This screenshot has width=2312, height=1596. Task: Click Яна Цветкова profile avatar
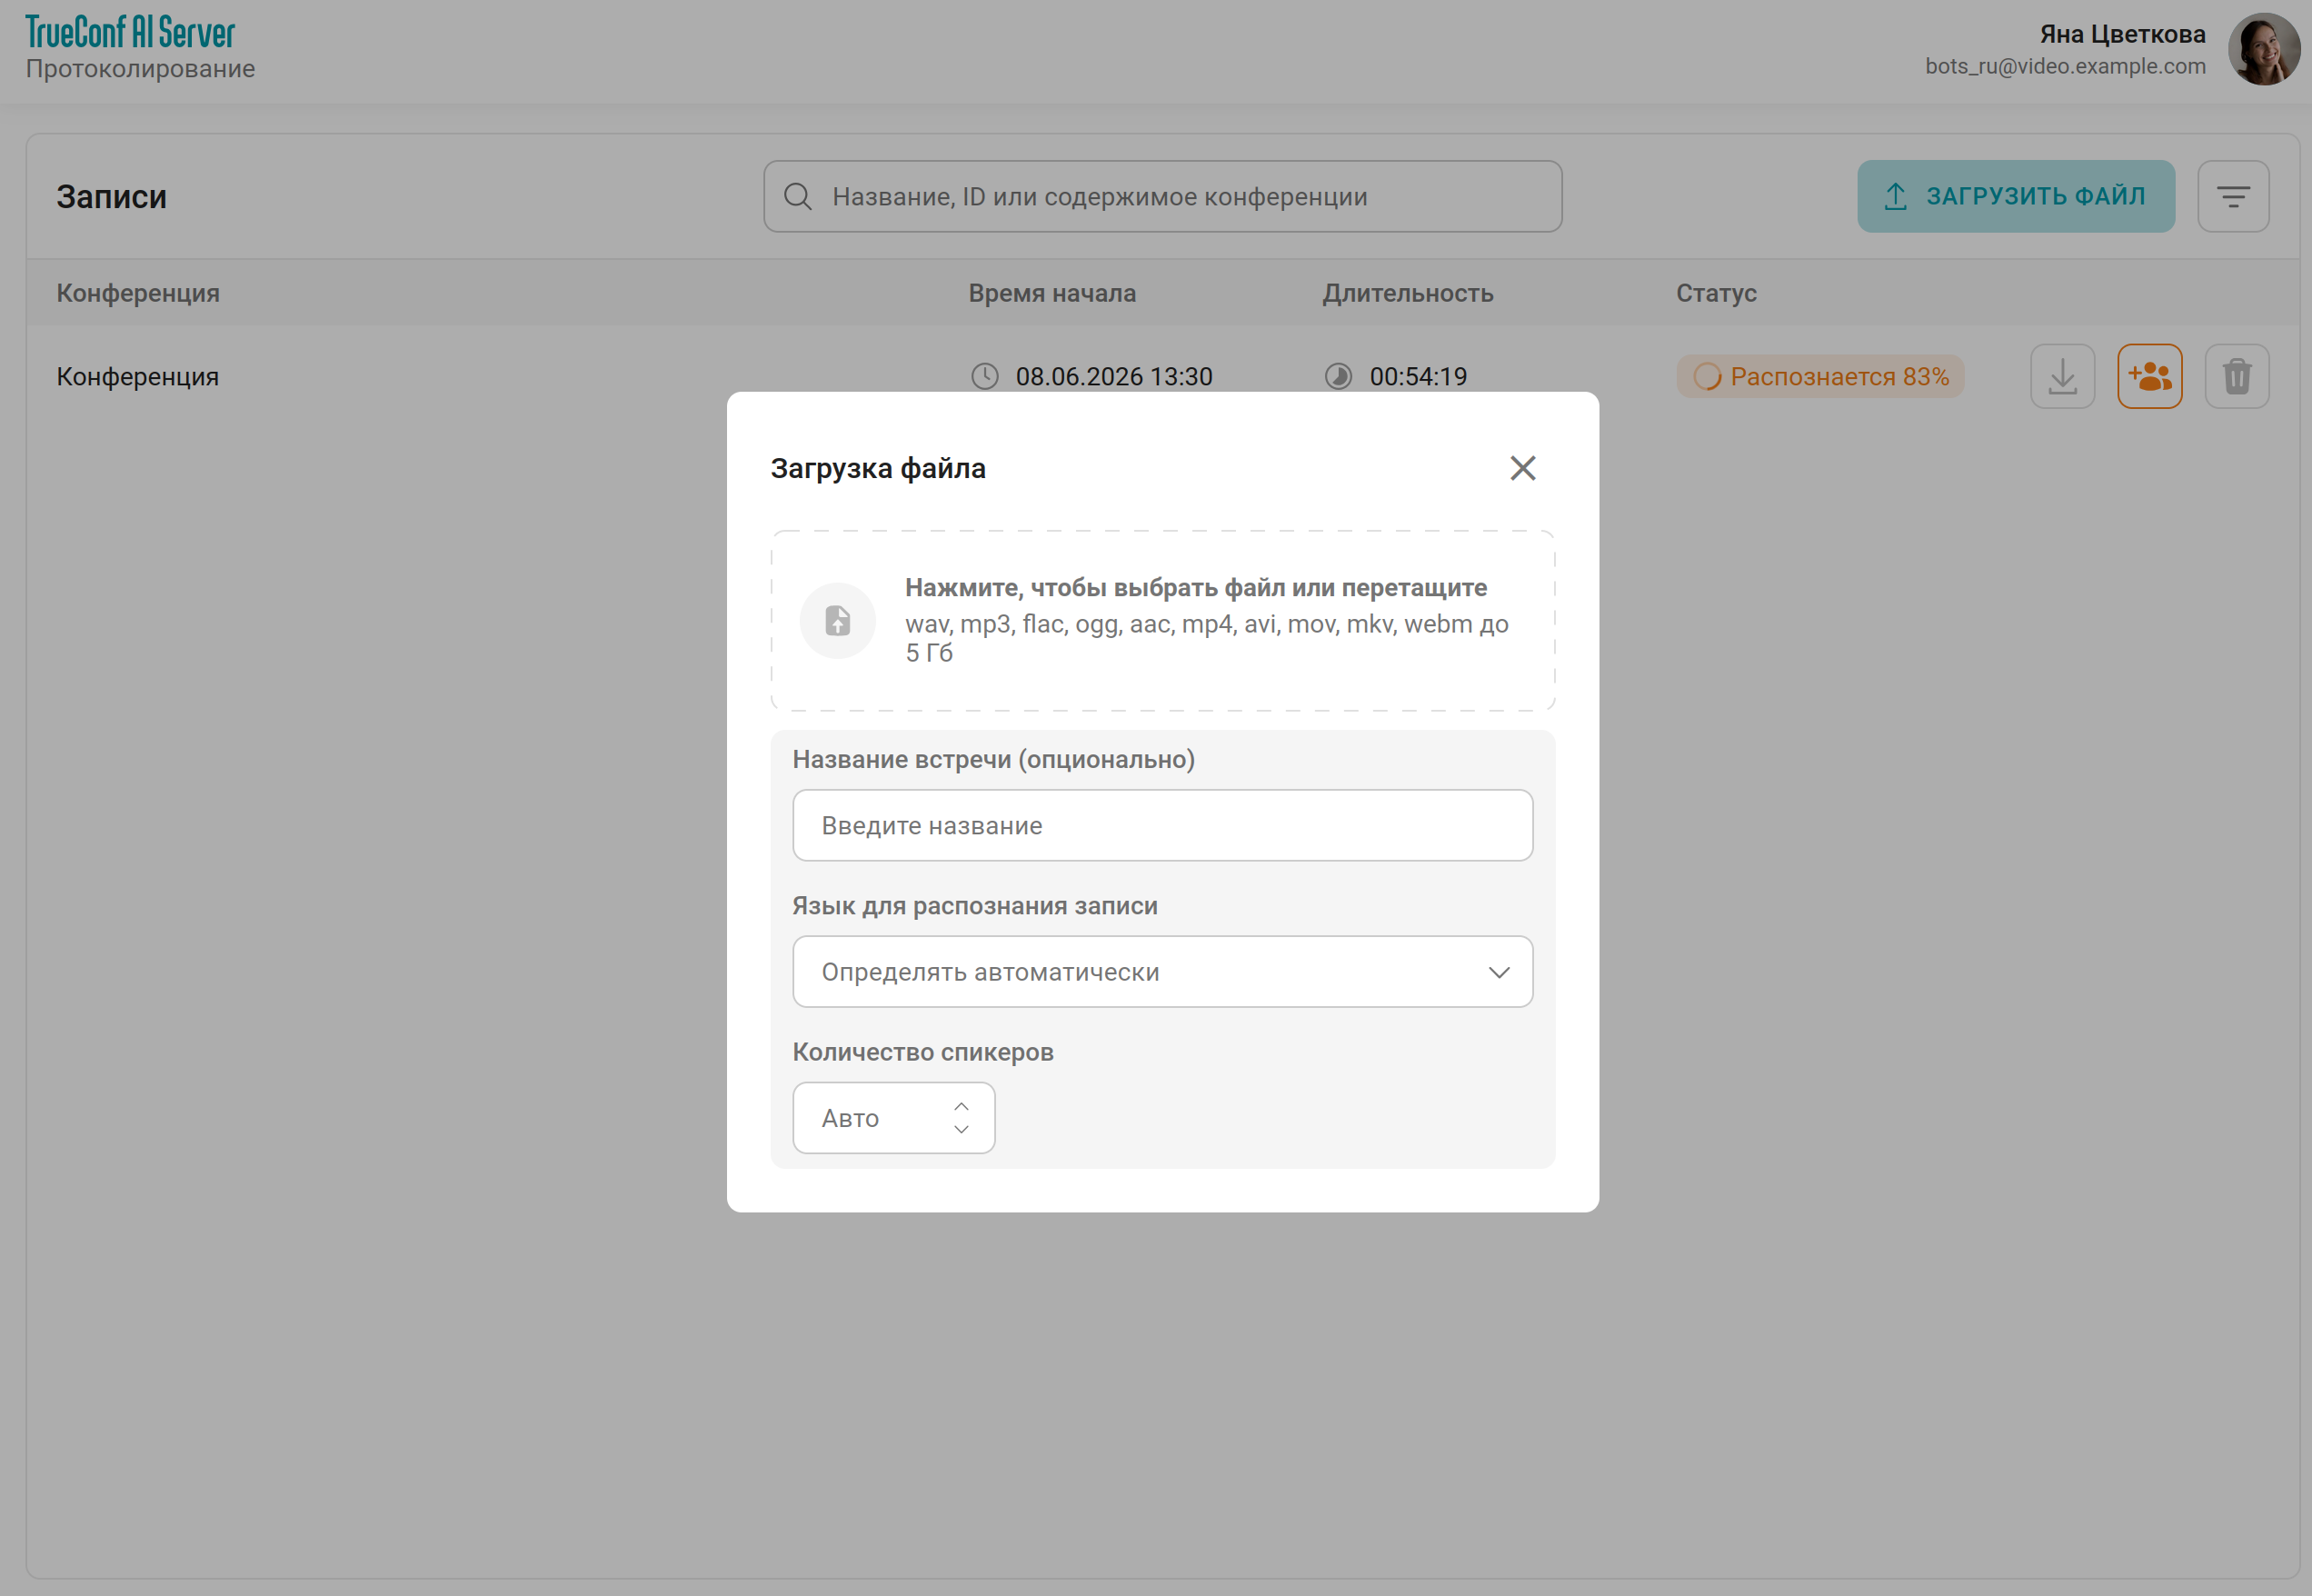click(2264, 49)
